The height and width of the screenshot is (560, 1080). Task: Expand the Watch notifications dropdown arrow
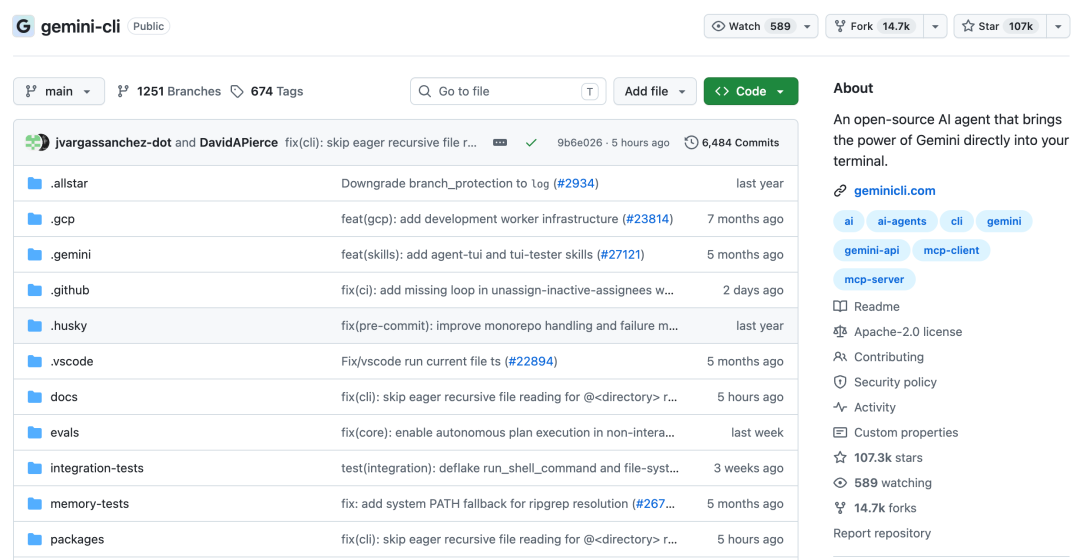coord(807,26)
